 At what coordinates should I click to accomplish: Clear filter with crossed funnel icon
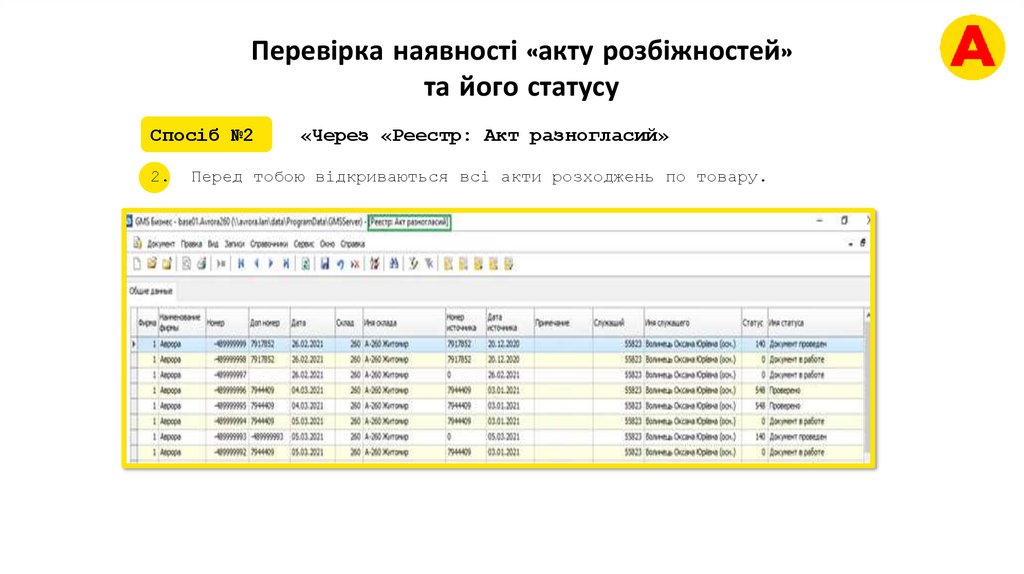coord(428,264)
